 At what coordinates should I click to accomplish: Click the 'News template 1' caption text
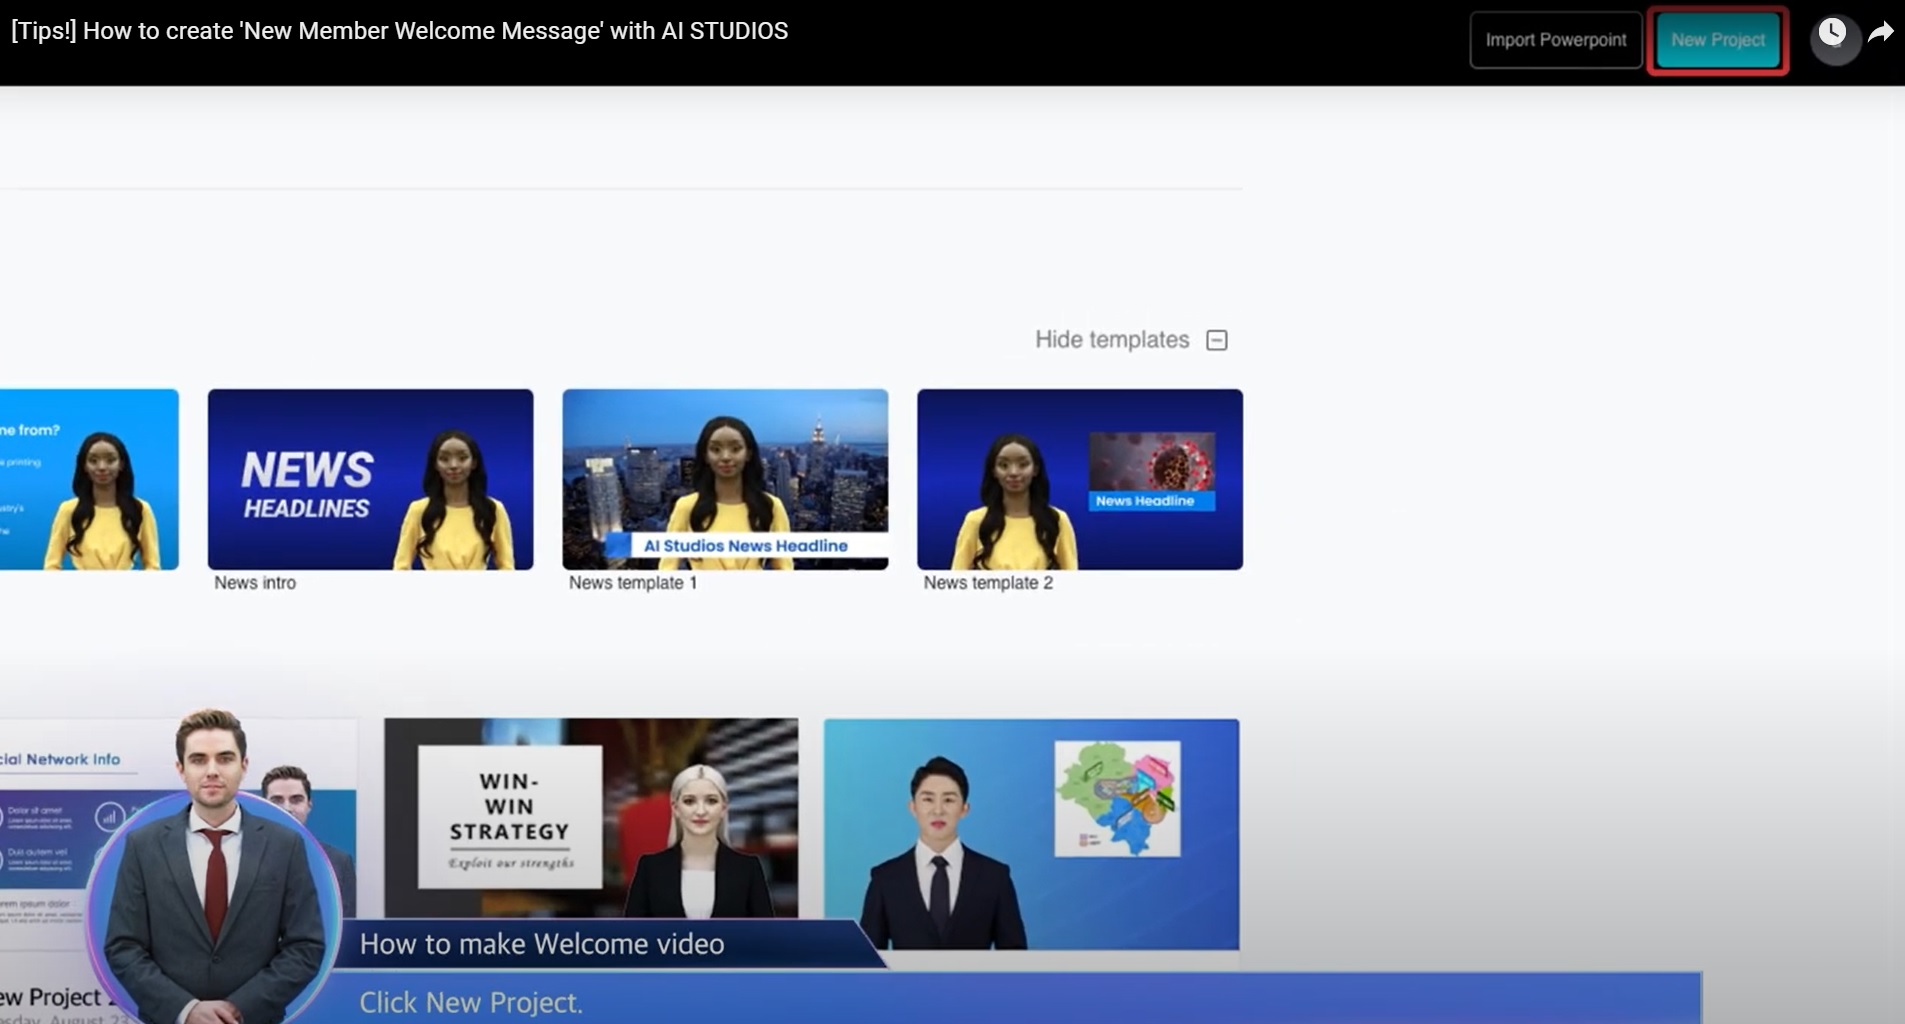click(x=633, y=583)
